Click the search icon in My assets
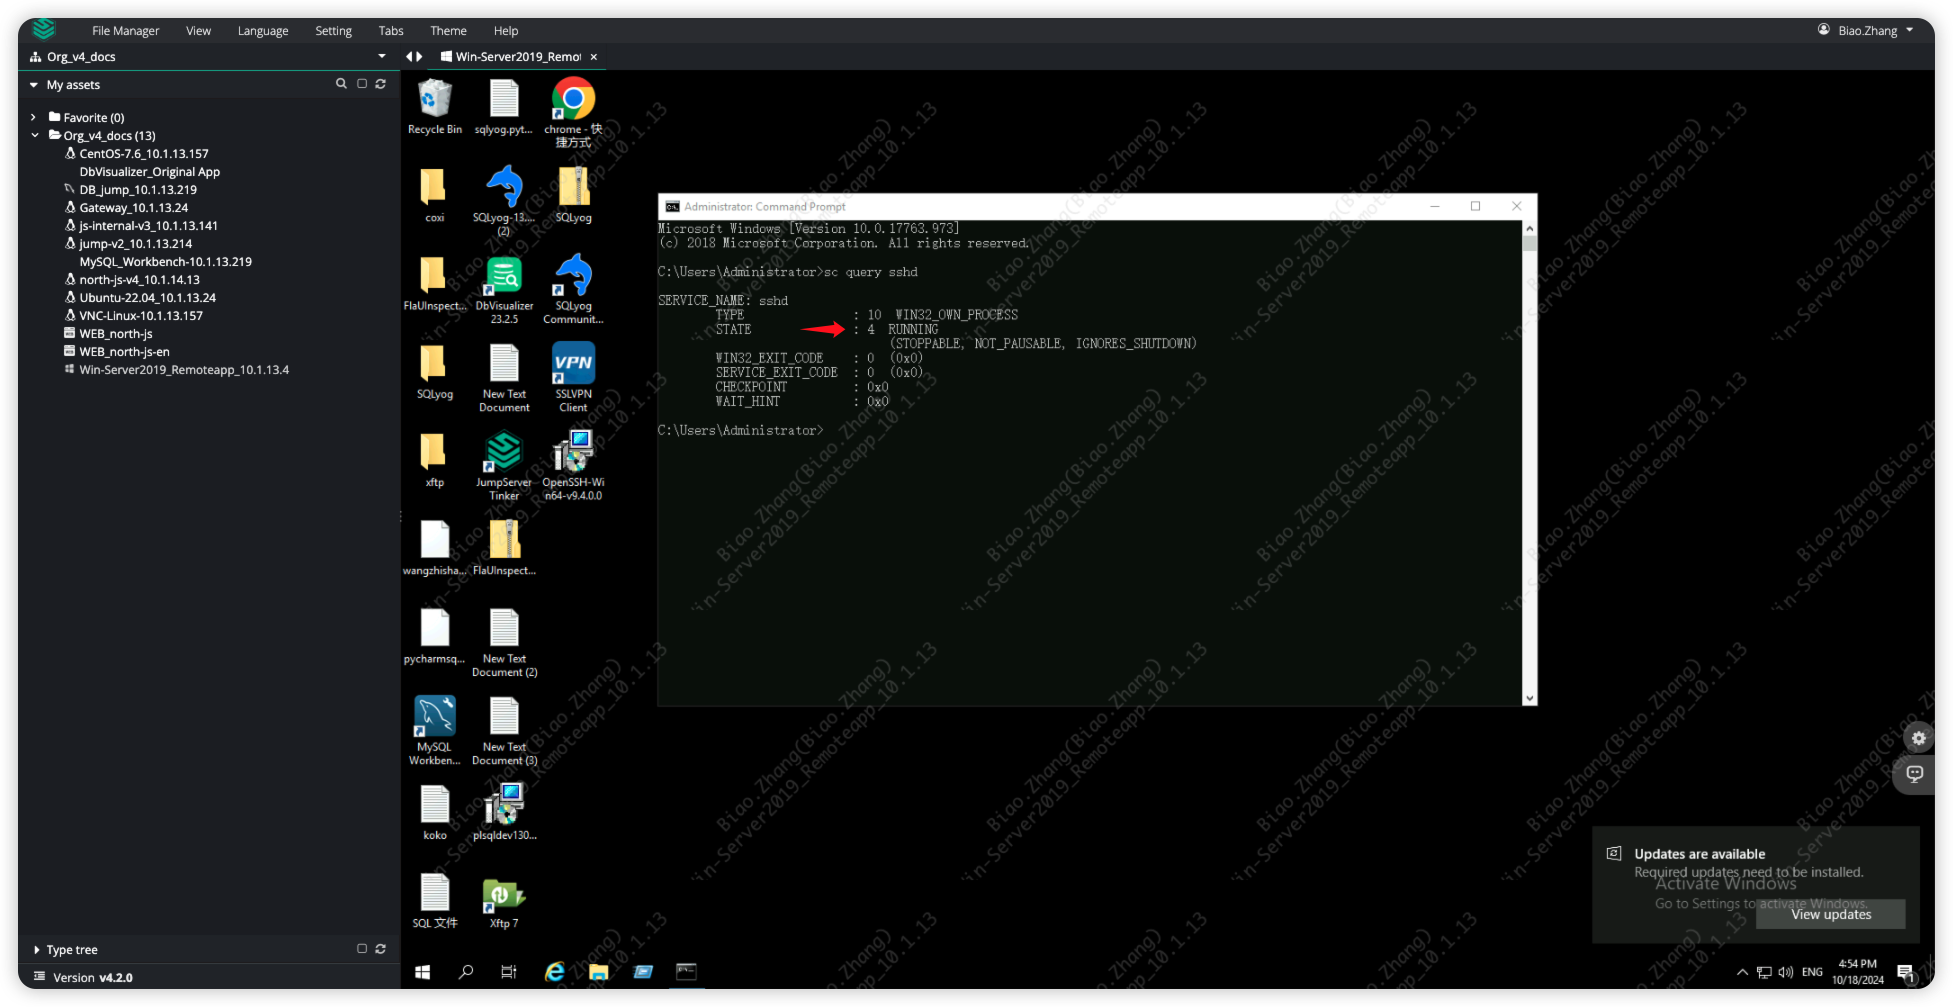This screenshot has width=1953, height=1007. 341,84
